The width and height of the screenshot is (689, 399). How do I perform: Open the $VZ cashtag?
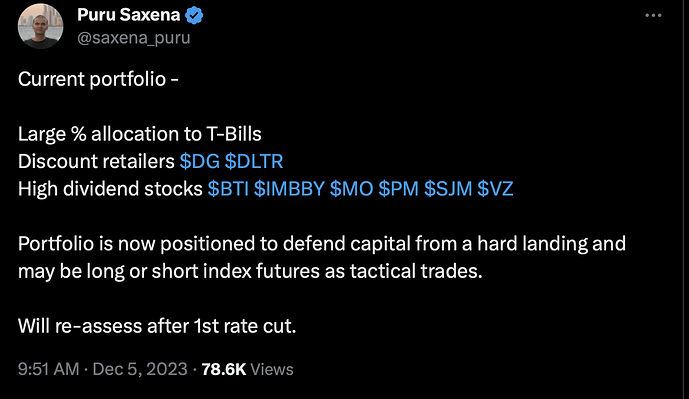(x=495, y=189)
